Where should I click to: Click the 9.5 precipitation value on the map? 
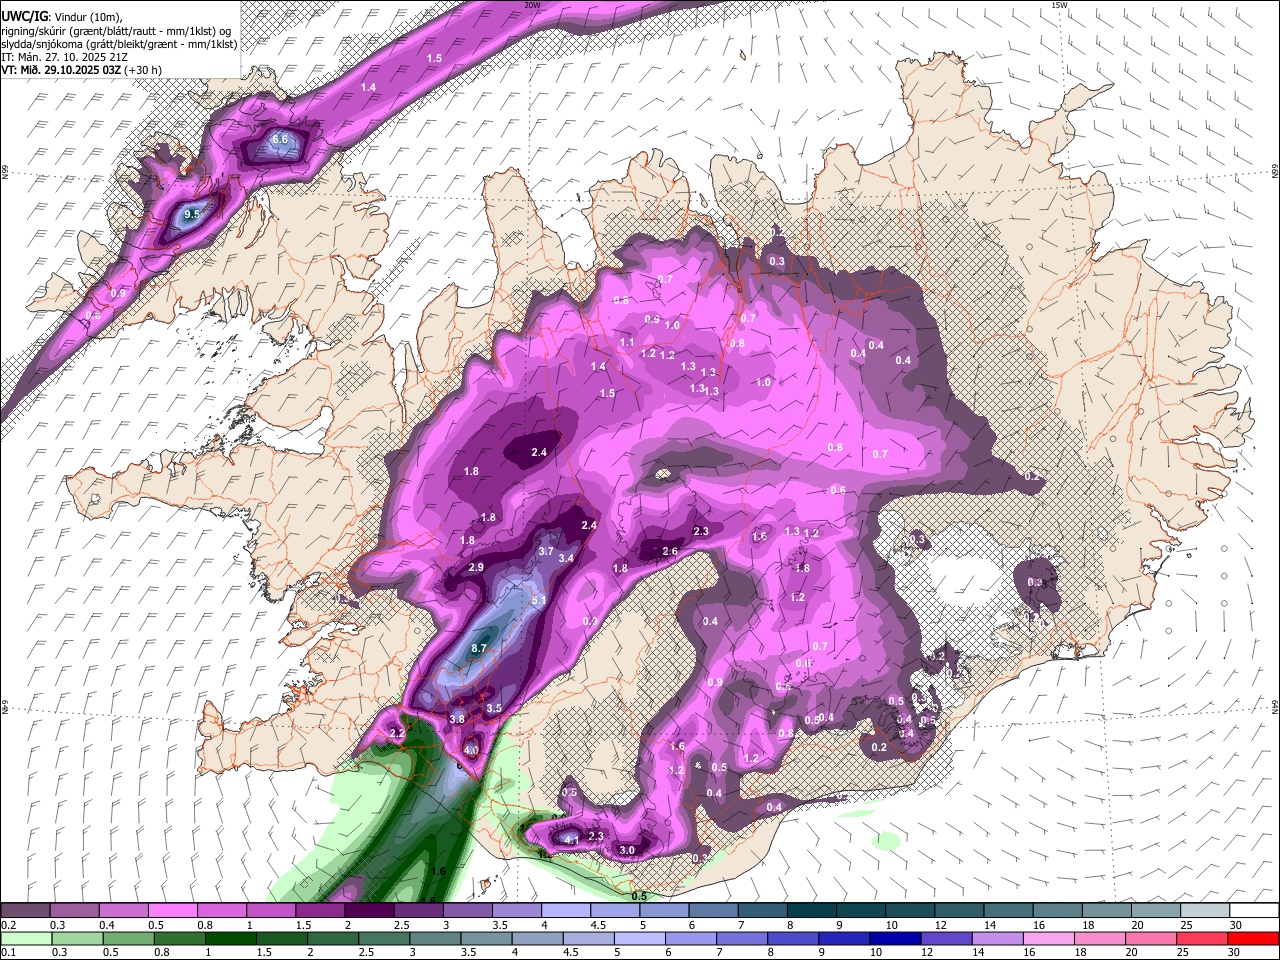tap(193, 214)
